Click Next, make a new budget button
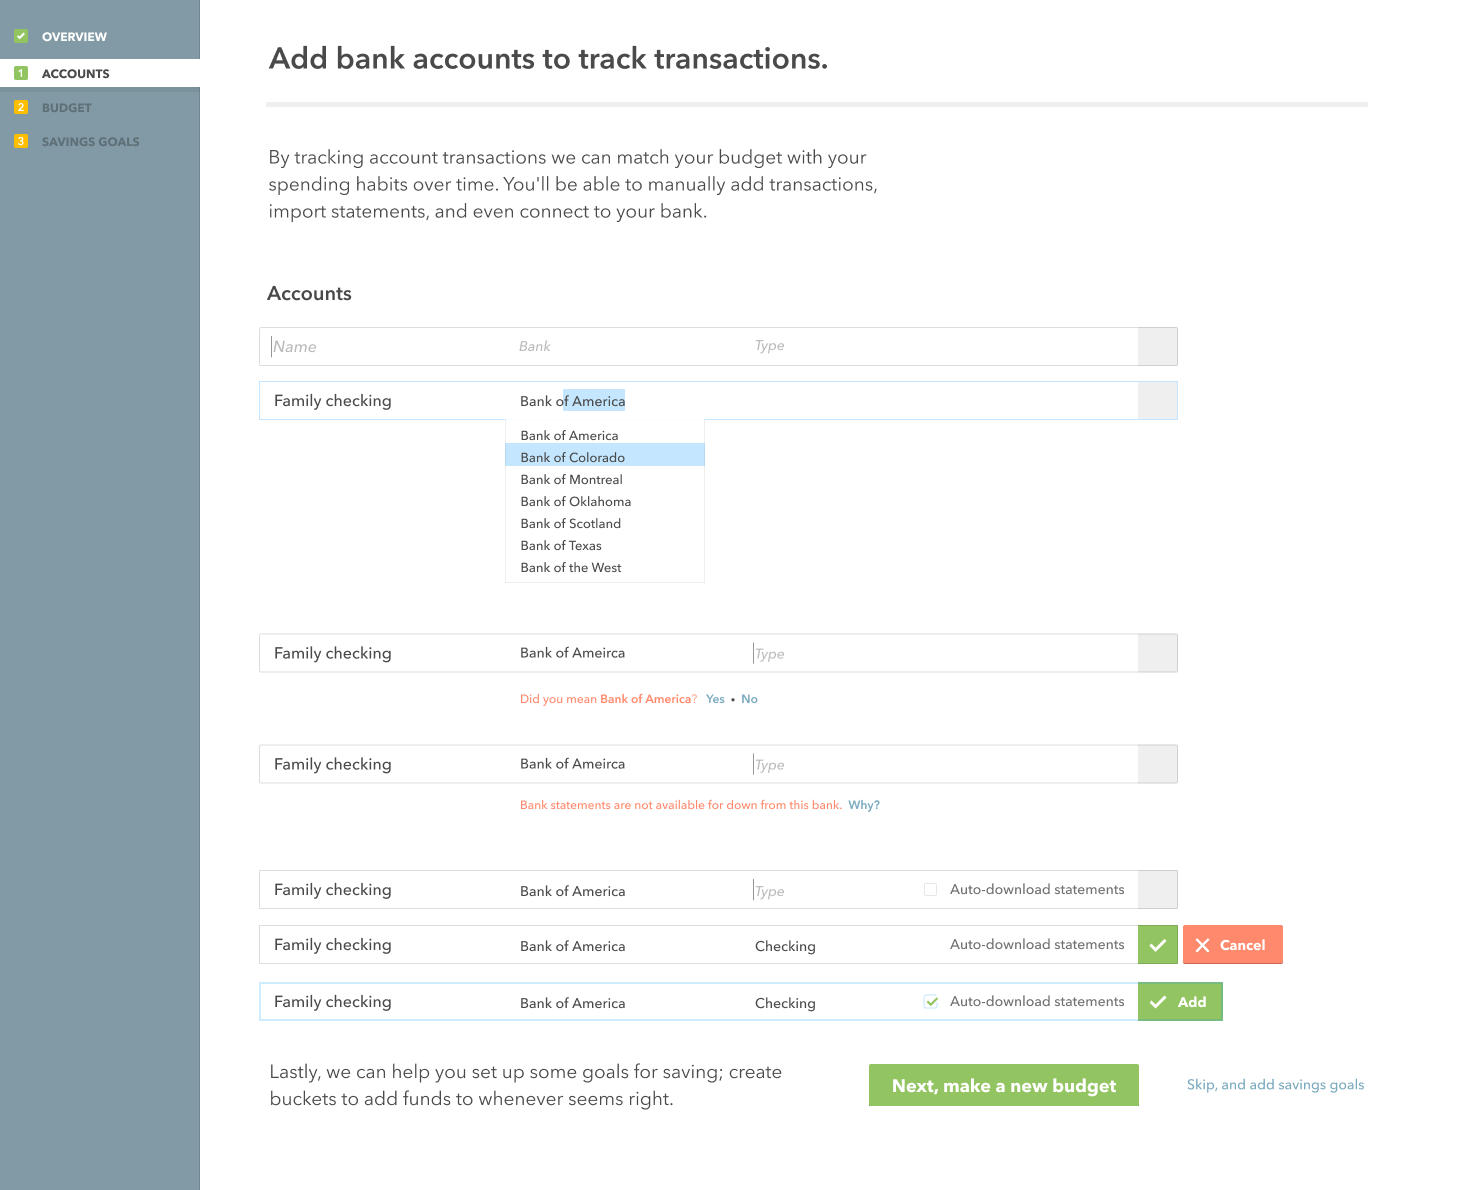The width and height of the screenshot is (1460, 1190). point(1004,1085)
